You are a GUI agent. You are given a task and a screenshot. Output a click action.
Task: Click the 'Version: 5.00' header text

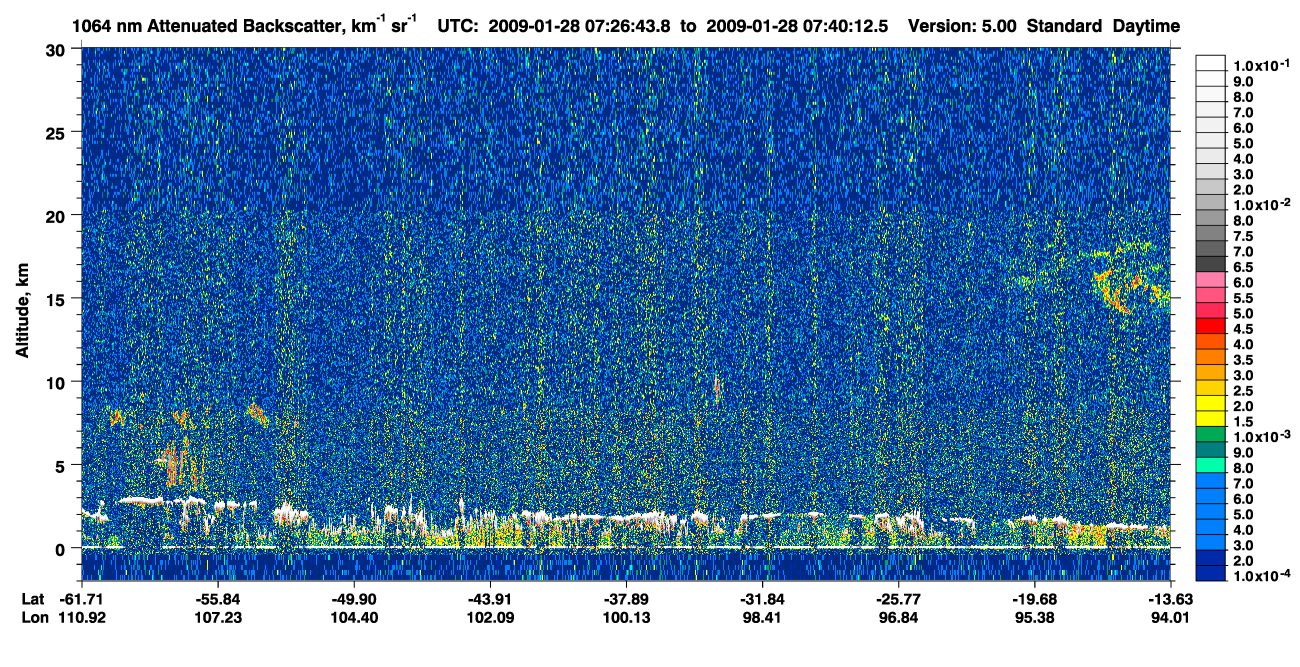(x=960, y=26)
